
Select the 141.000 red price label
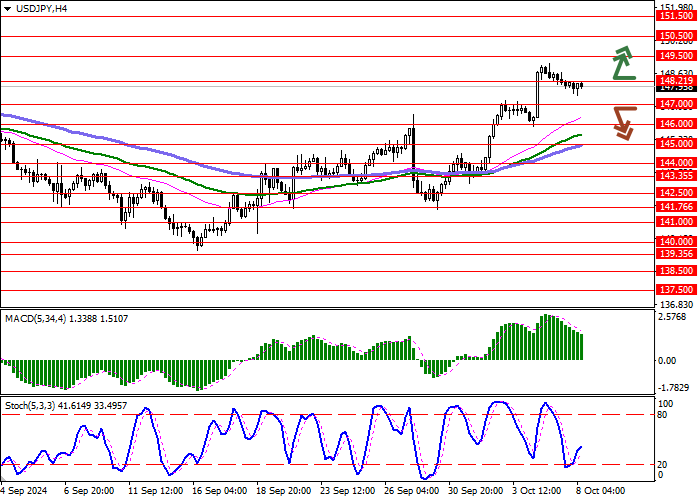(676, 222)
